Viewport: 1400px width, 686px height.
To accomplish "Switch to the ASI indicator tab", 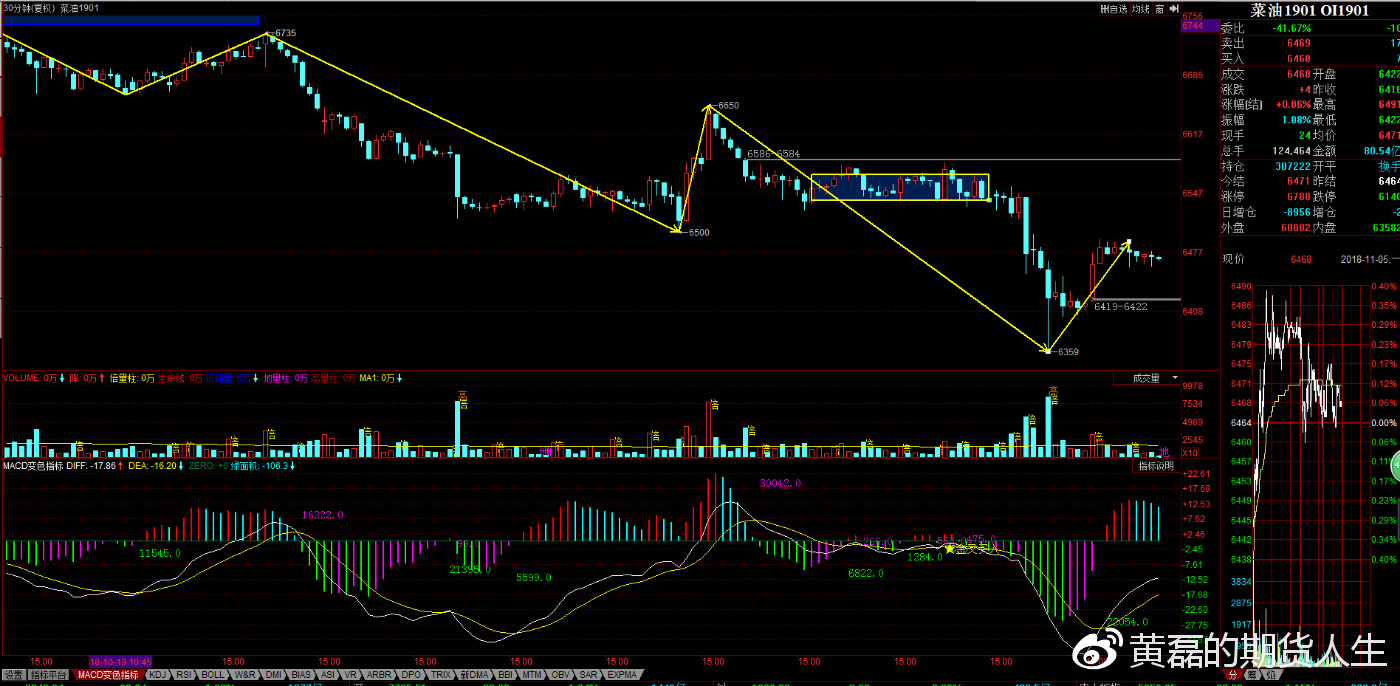I will [329, 675].
